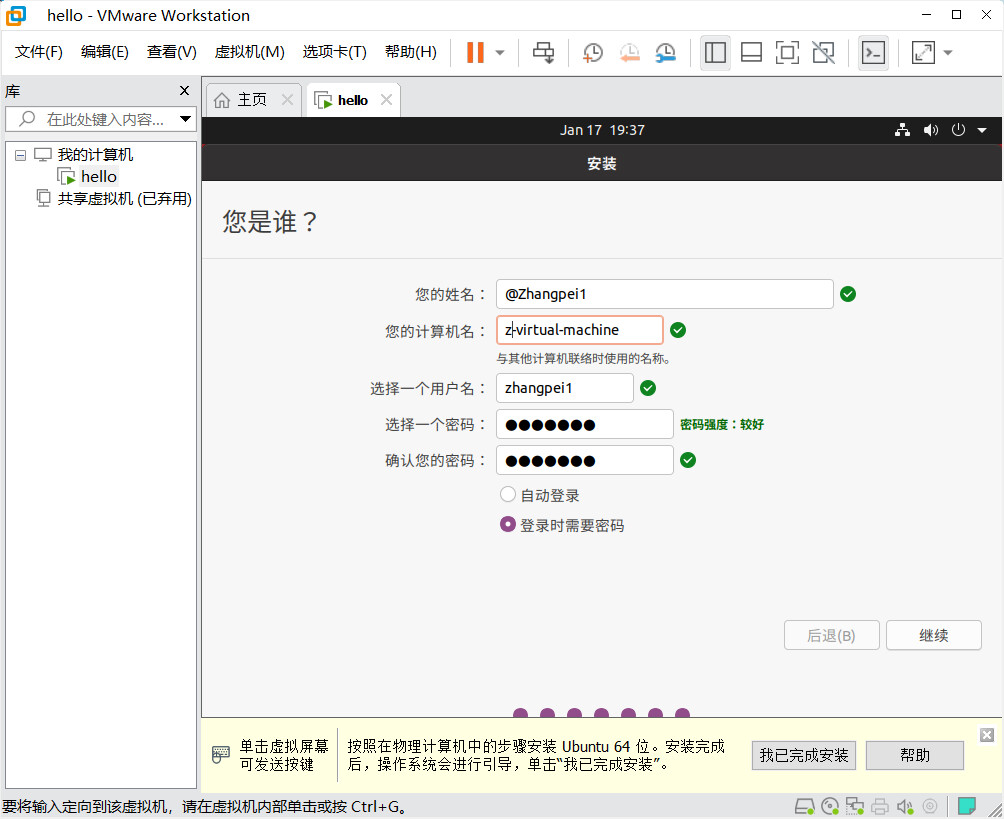Click the stretch guest display icon
The image size is (1004, 819).
point(923,53)
